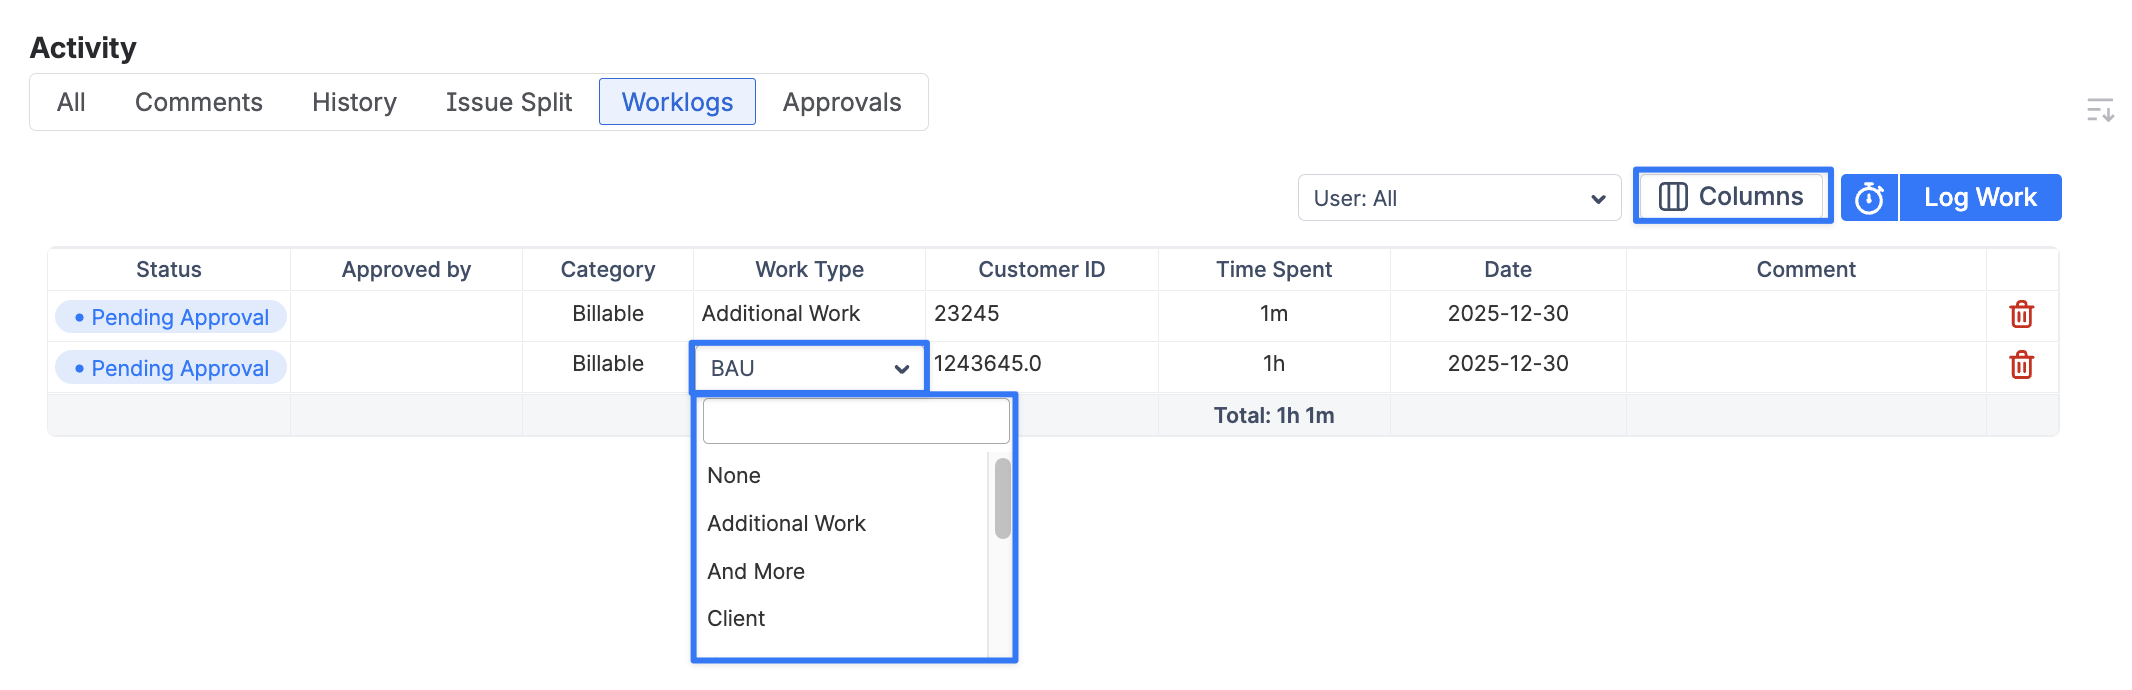Screen dimensions: 2132x690
Task: Pick And More option in dropdown
Action: pyautogui.click(x=756, y=572)
